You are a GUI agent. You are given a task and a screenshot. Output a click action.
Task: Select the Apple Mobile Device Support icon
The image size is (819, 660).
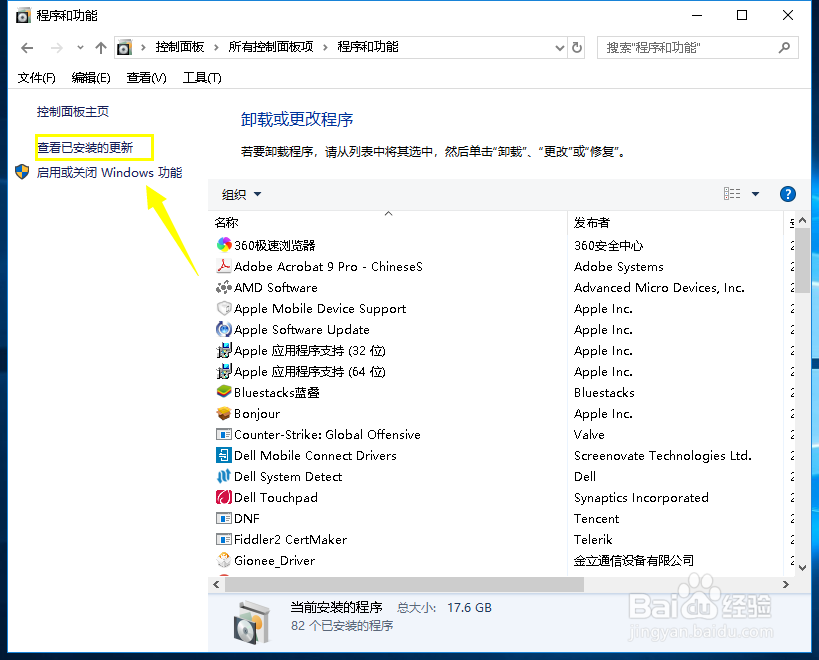[224, 308]
